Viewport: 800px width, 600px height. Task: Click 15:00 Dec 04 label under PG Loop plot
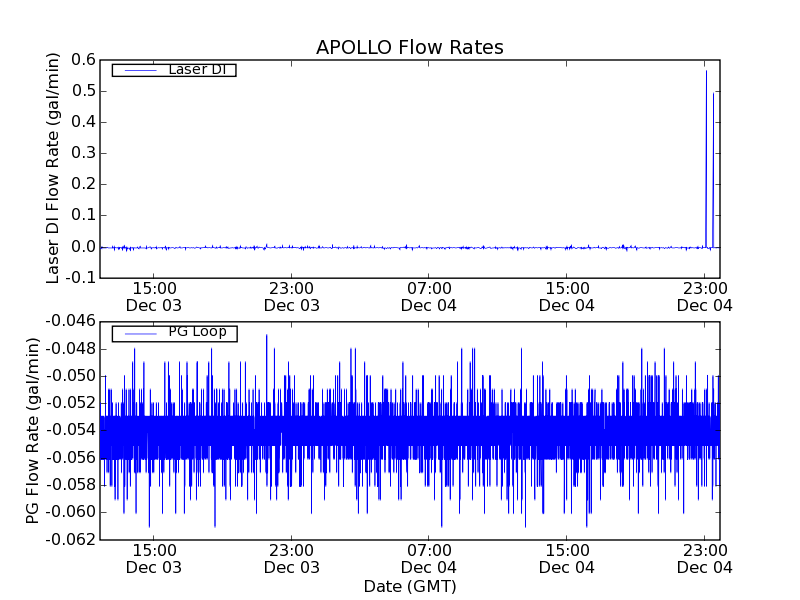[x=567, y=558]
